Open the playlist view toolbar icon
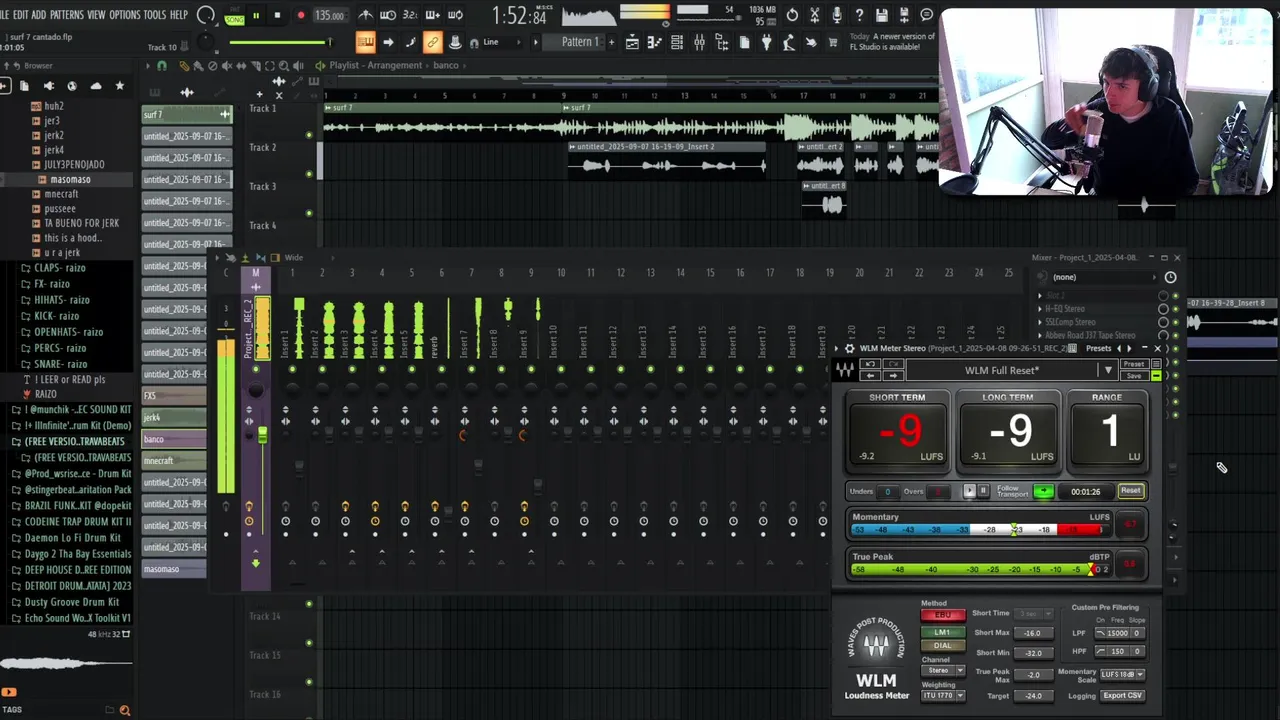1280x720 pixels. [x=632, y=42]
